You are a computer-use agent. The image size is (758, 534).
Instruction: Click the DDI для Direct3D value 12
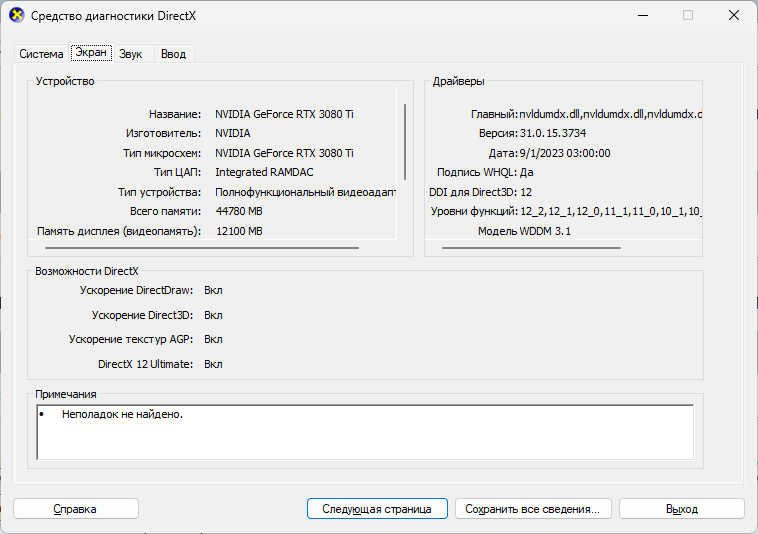point(526,192)
